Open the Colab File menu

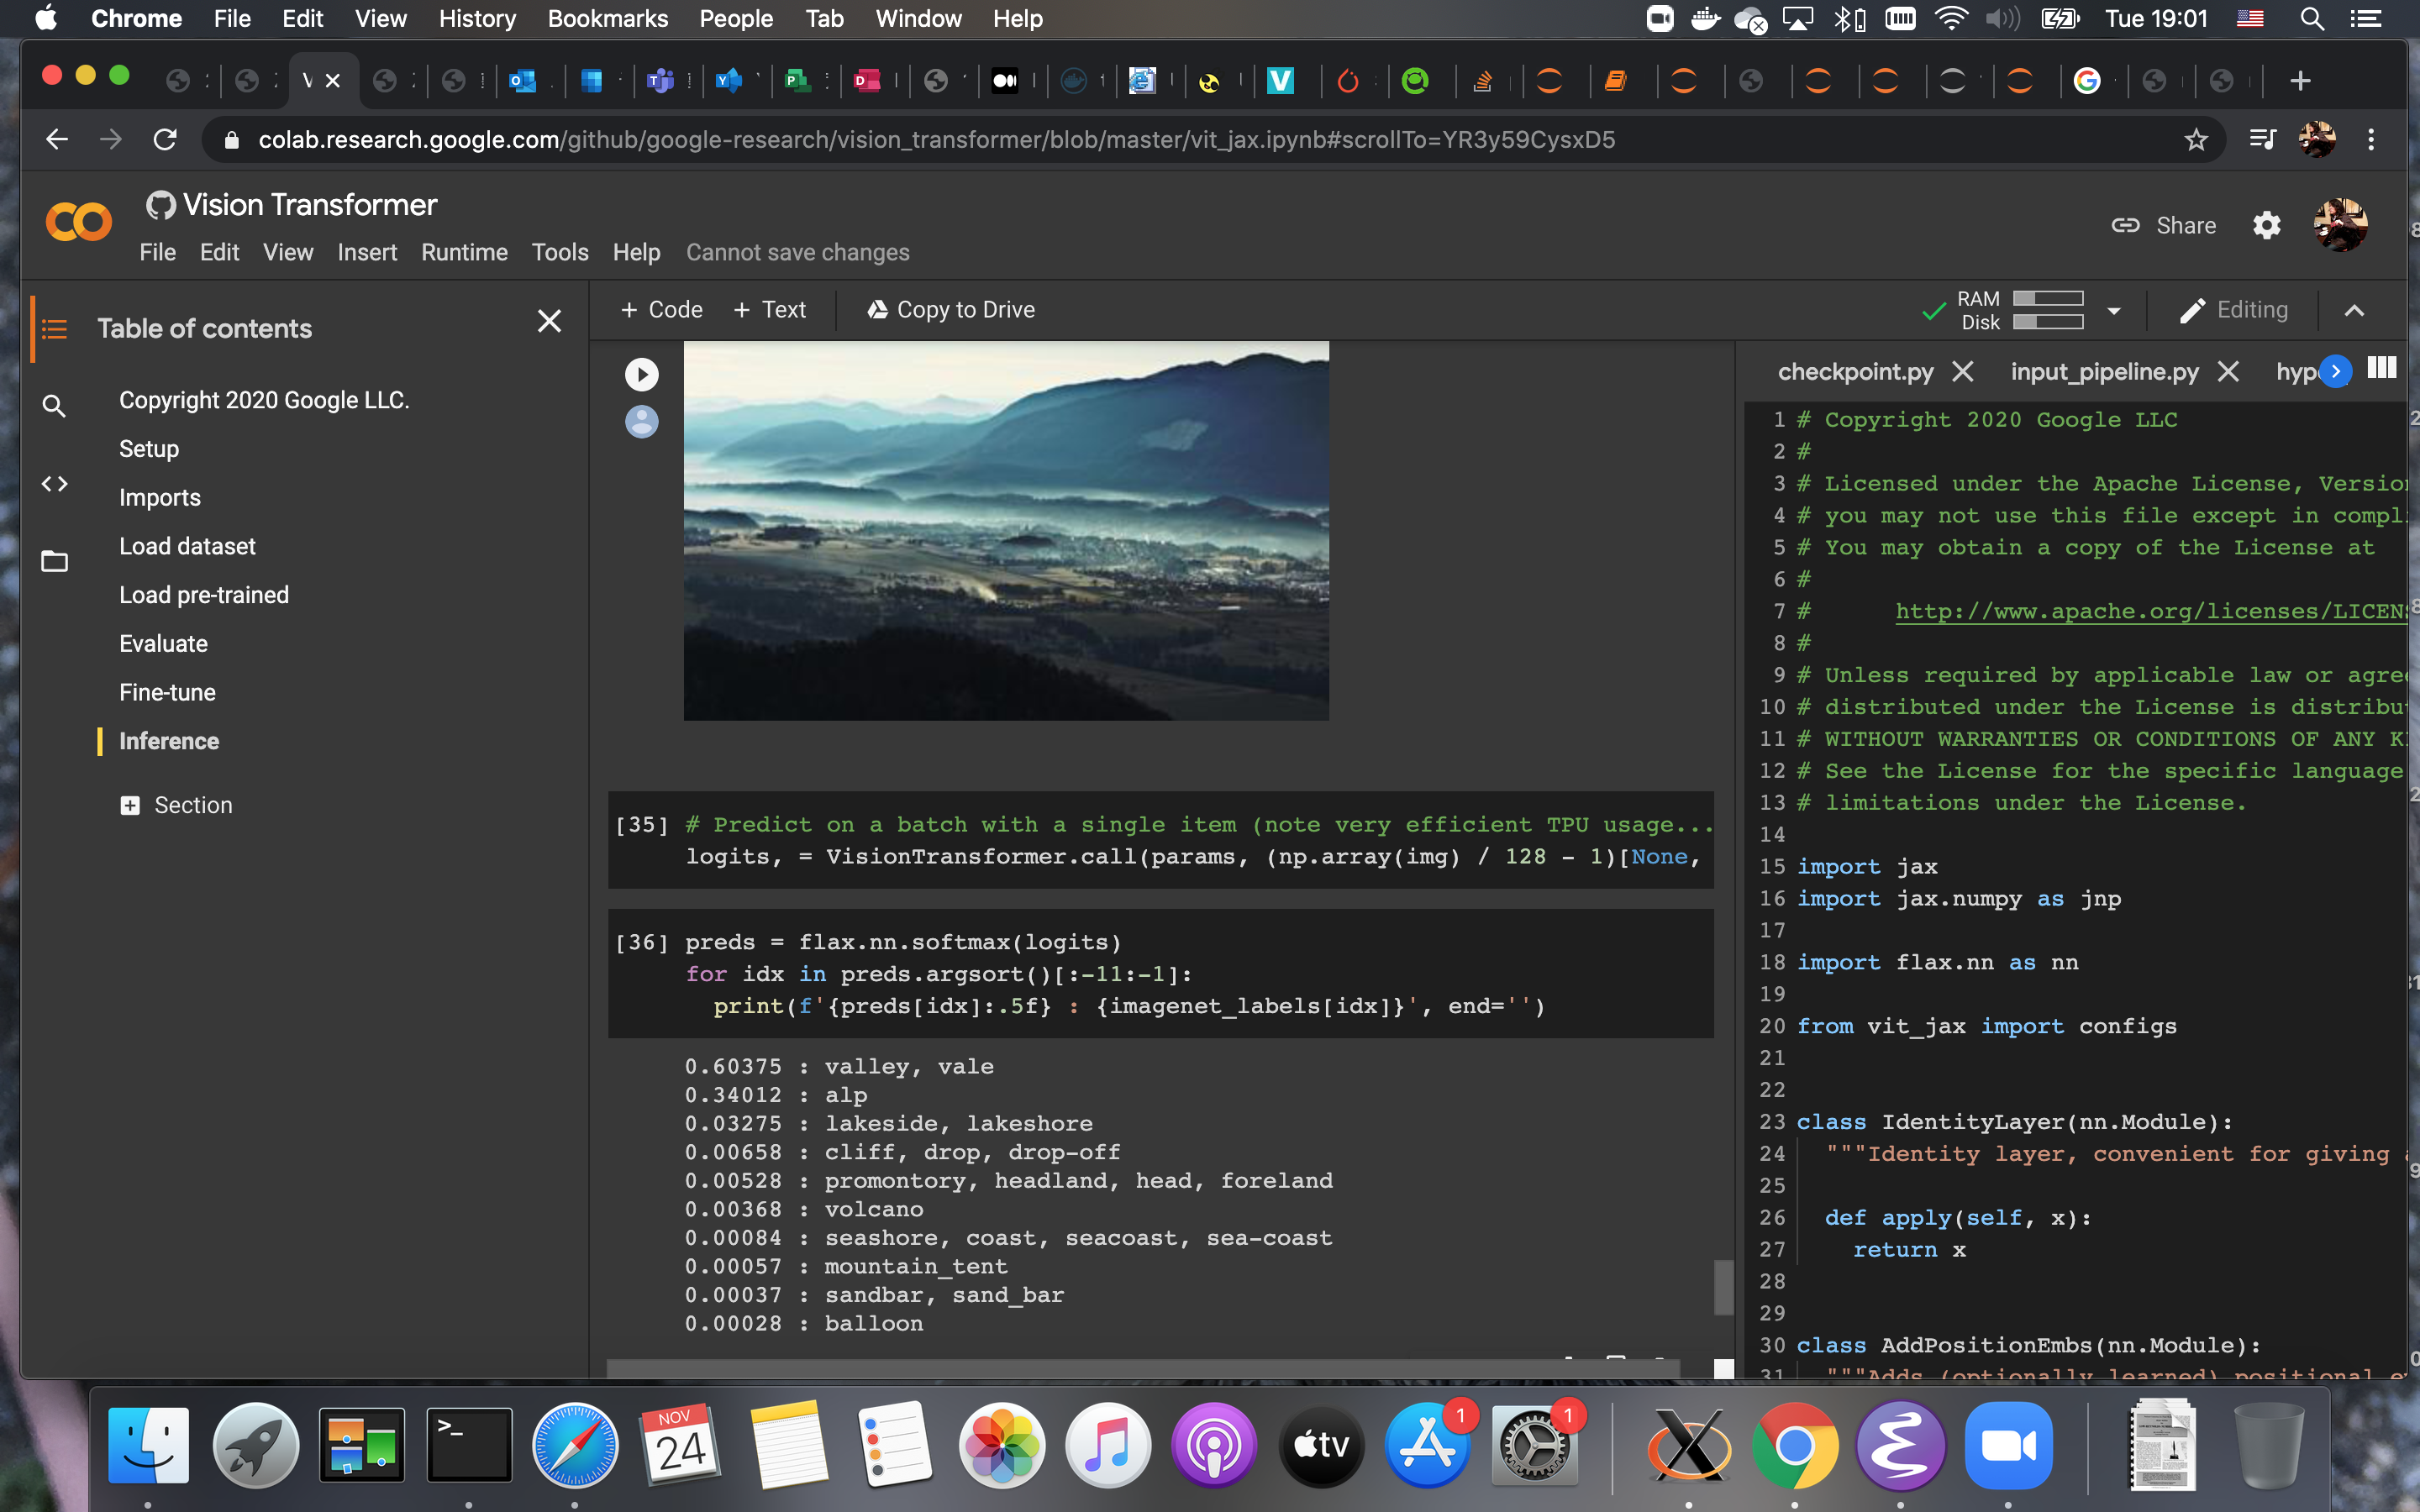tap(157, 252)
